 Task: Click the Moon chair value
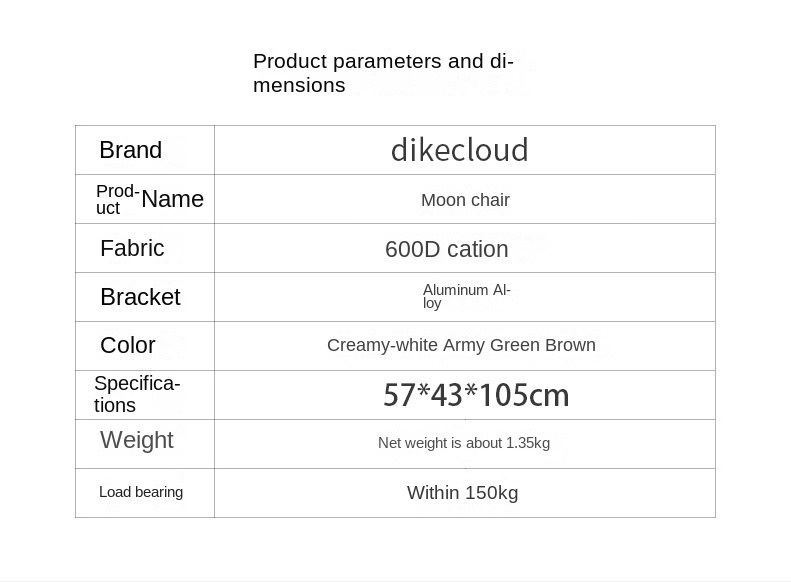pos(465,200)
